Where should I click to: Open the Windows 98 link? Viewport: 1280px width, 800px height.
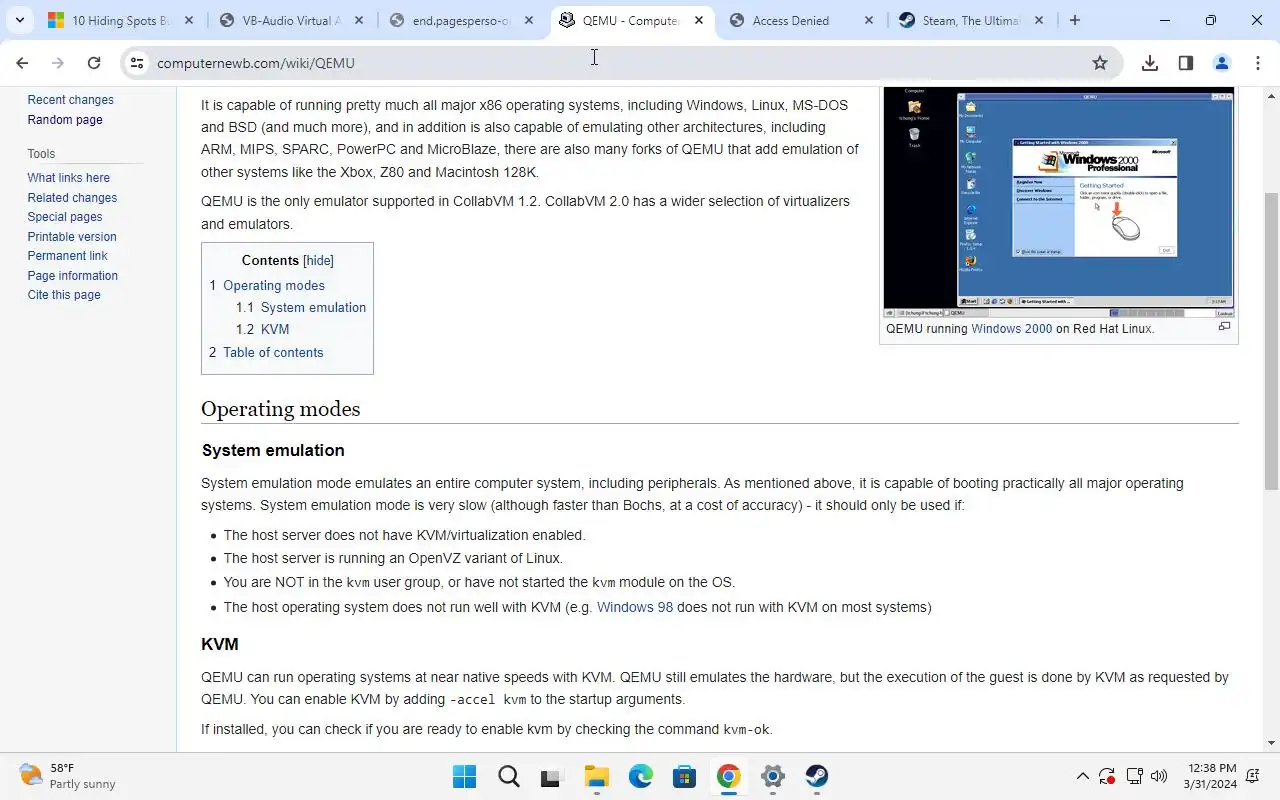tap(635, 607)
